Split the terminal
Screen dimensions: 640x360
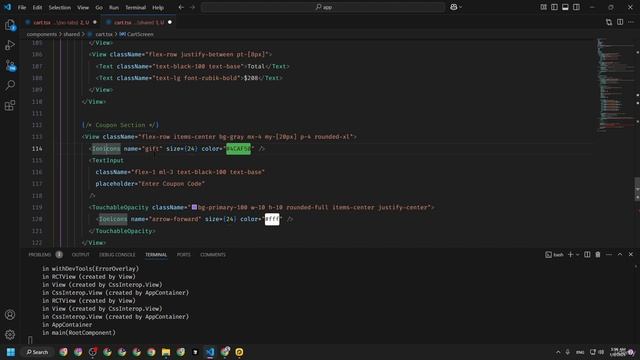[587, 254]
